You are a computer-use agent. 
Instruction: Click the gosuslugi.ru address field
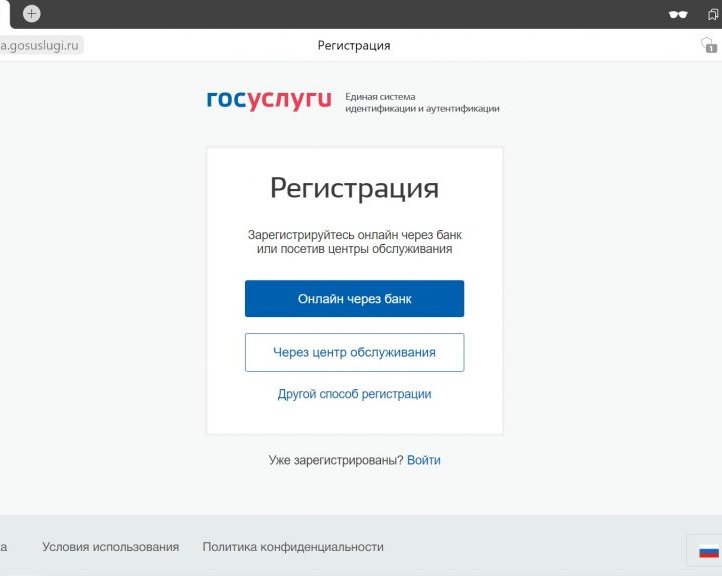pos(41,46)
